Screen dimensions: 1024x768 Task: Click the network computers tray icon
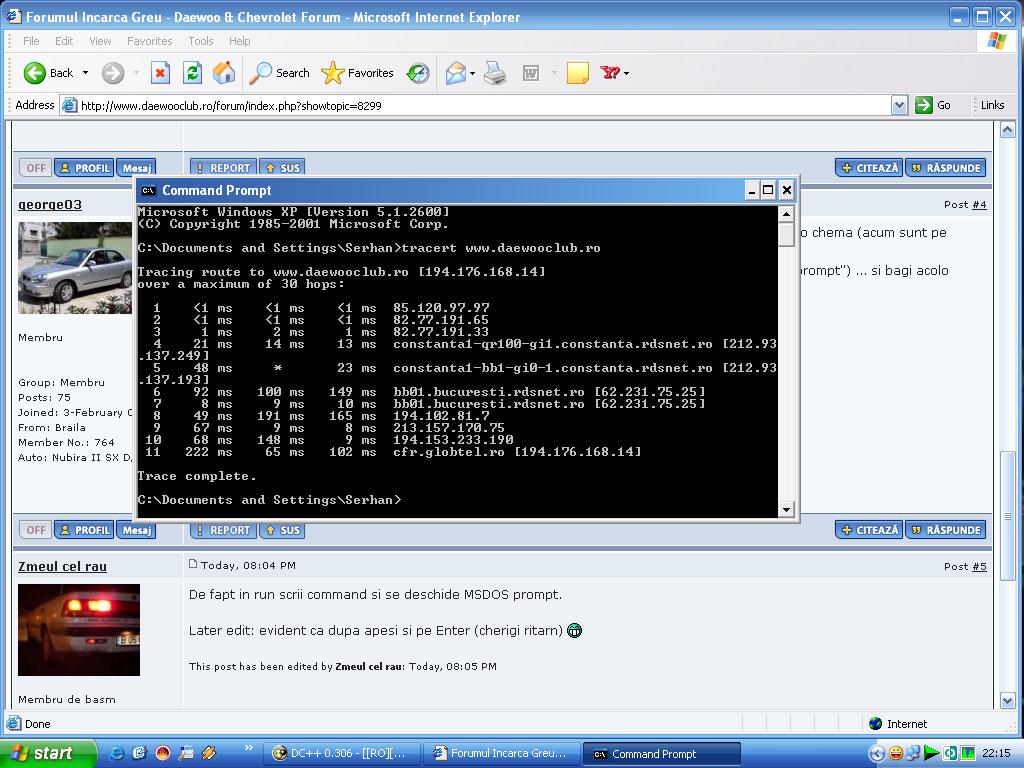[913, 754]
